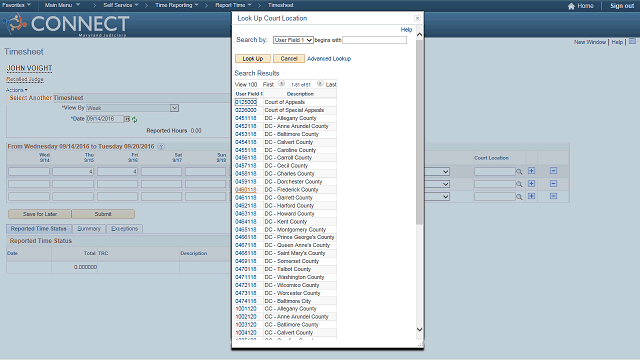Click the CONNECT logo
Image resolution: width=640 pixels, height=360 pixels.
pyautogui.click(x=66, y=24)
